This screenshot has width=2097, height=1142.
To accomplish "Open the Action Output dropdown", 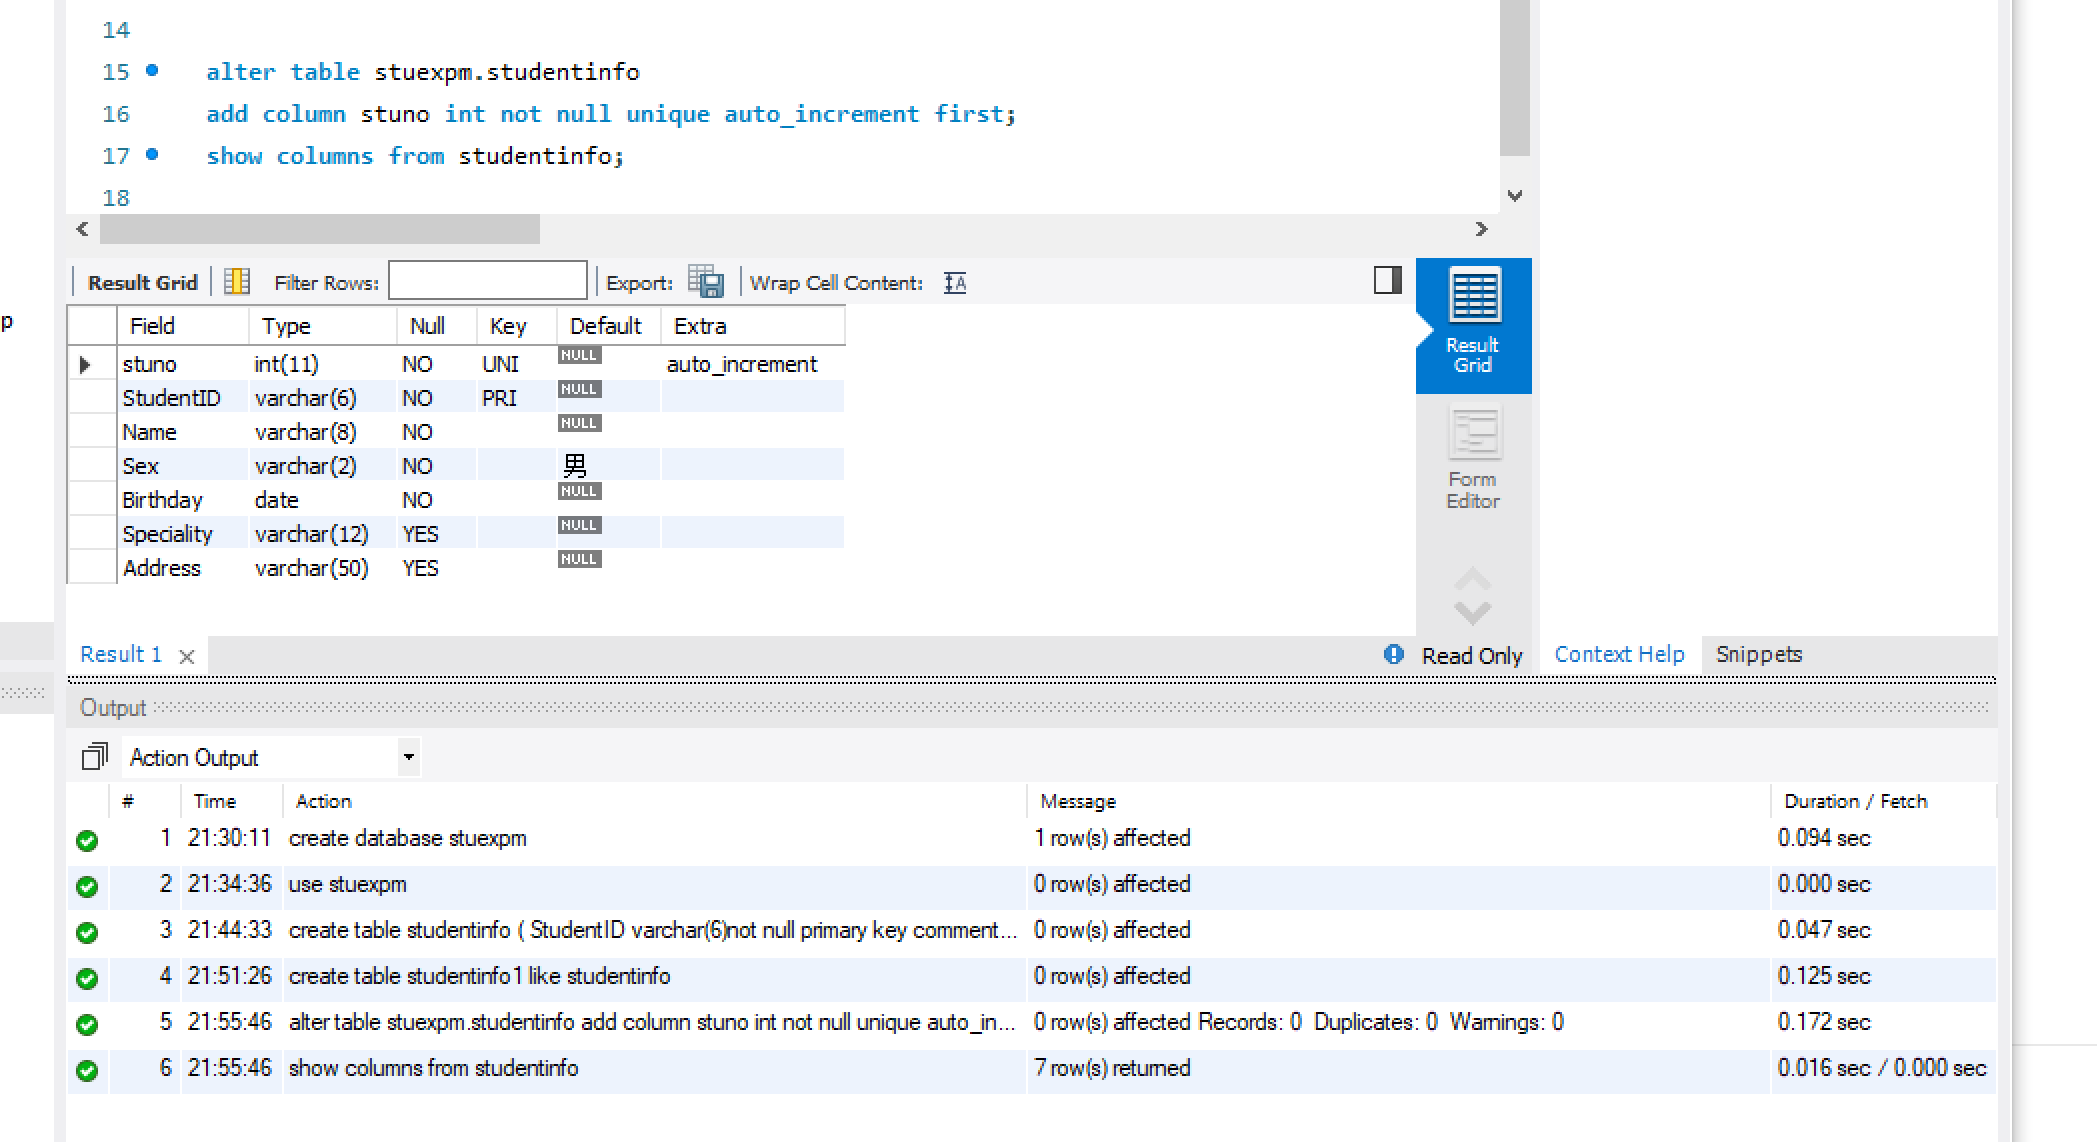I will [408, 757].
